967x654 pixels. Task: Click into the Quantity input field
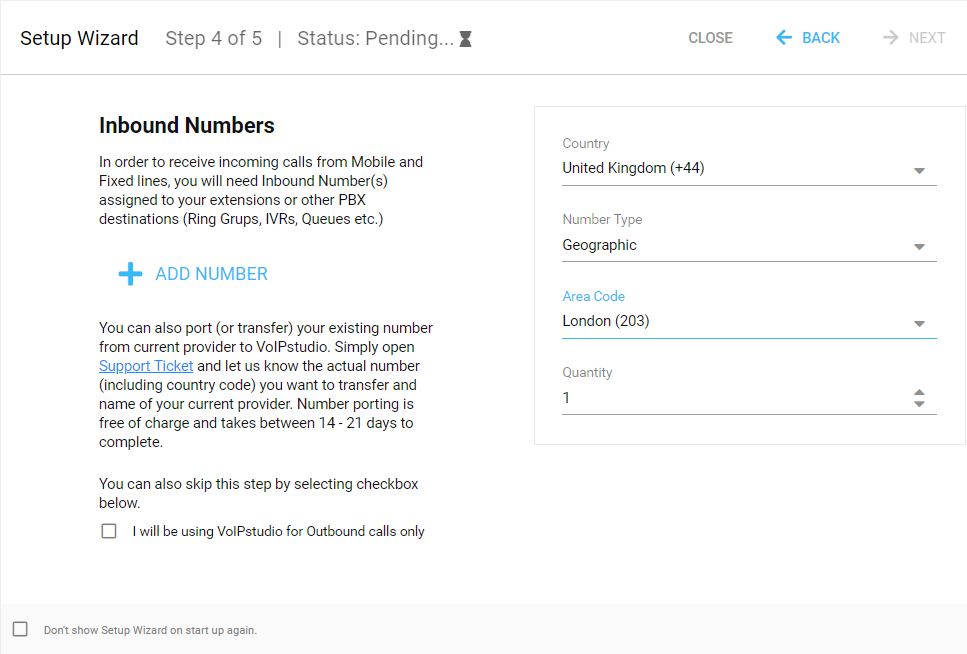coord(730,398)
